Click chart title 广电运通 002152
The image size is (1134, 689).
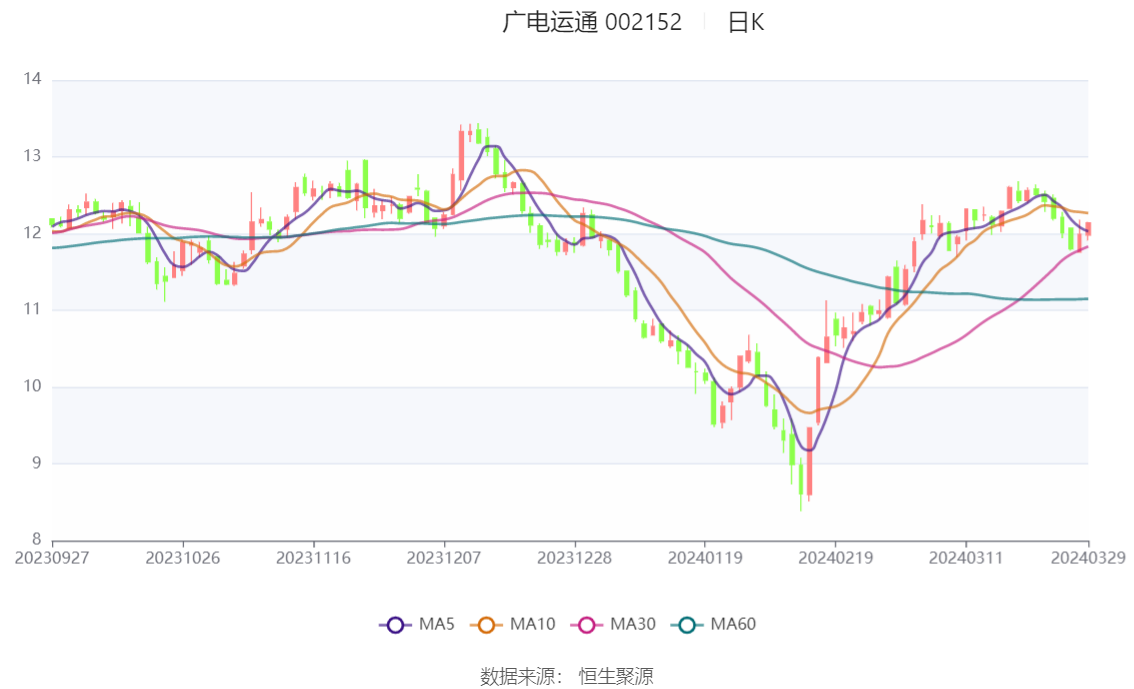592,22
